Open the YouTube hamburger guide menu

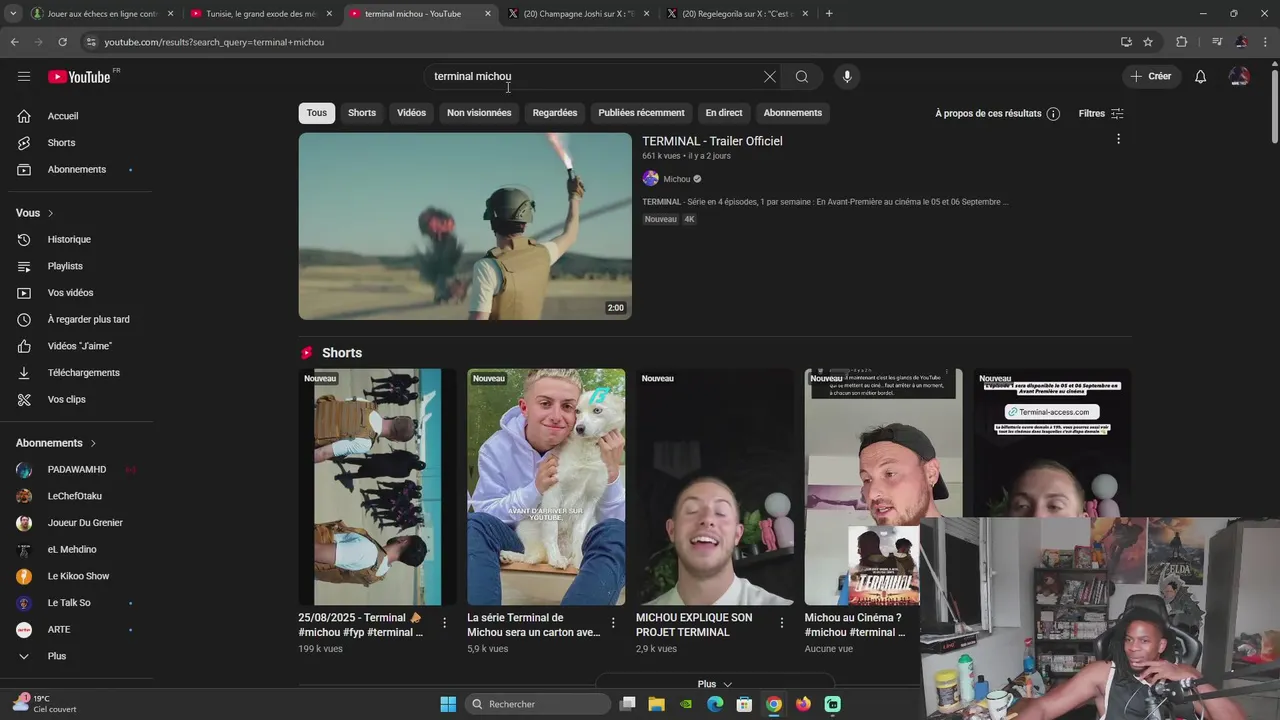click(x=24, y=76)
